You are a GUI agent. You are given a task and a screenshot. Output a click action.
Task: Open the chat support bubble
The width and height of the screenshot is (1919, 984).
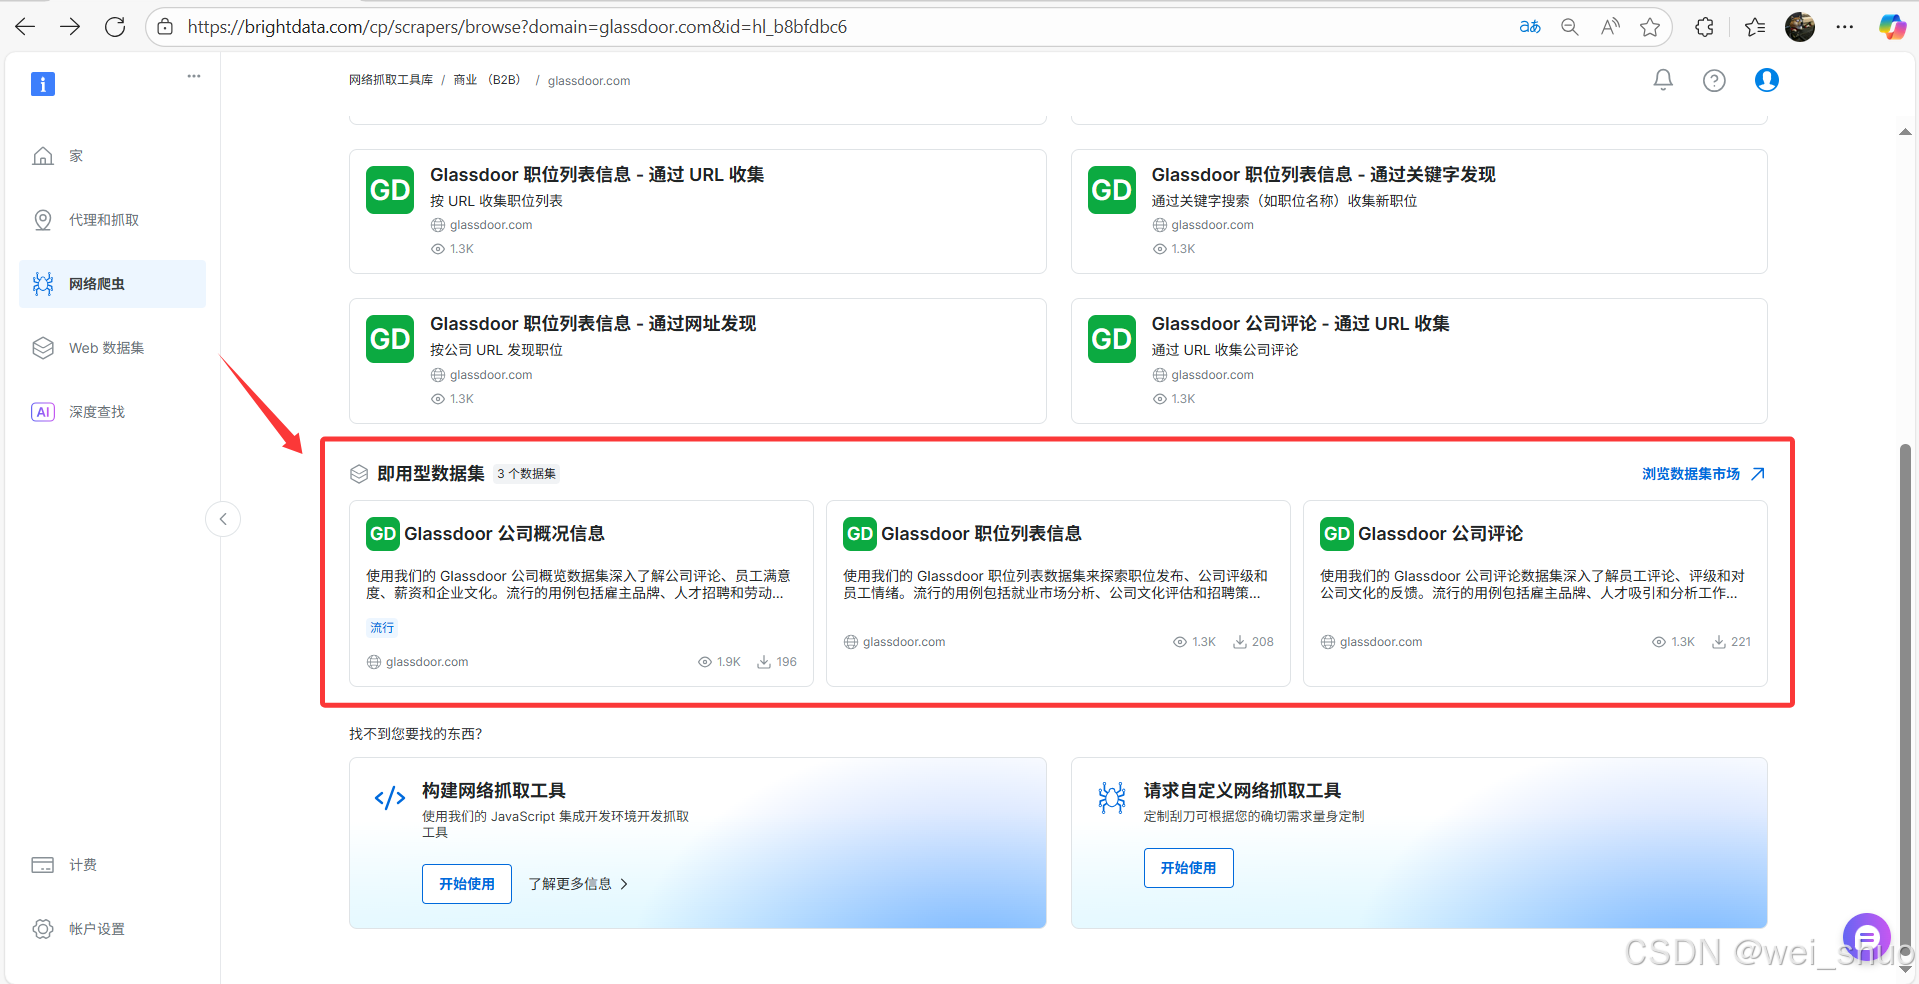point(1867,937)
